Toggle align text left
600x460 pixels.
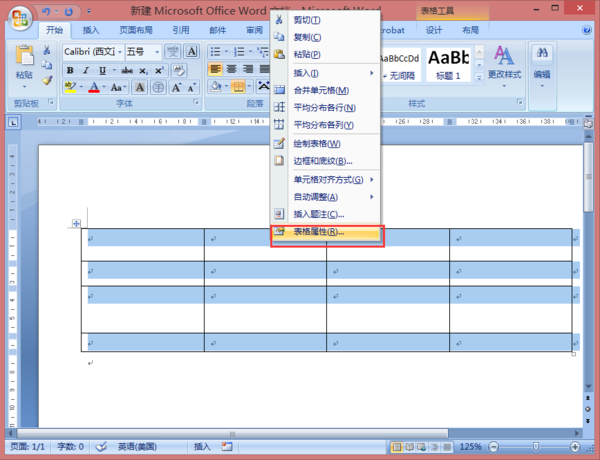215,69
